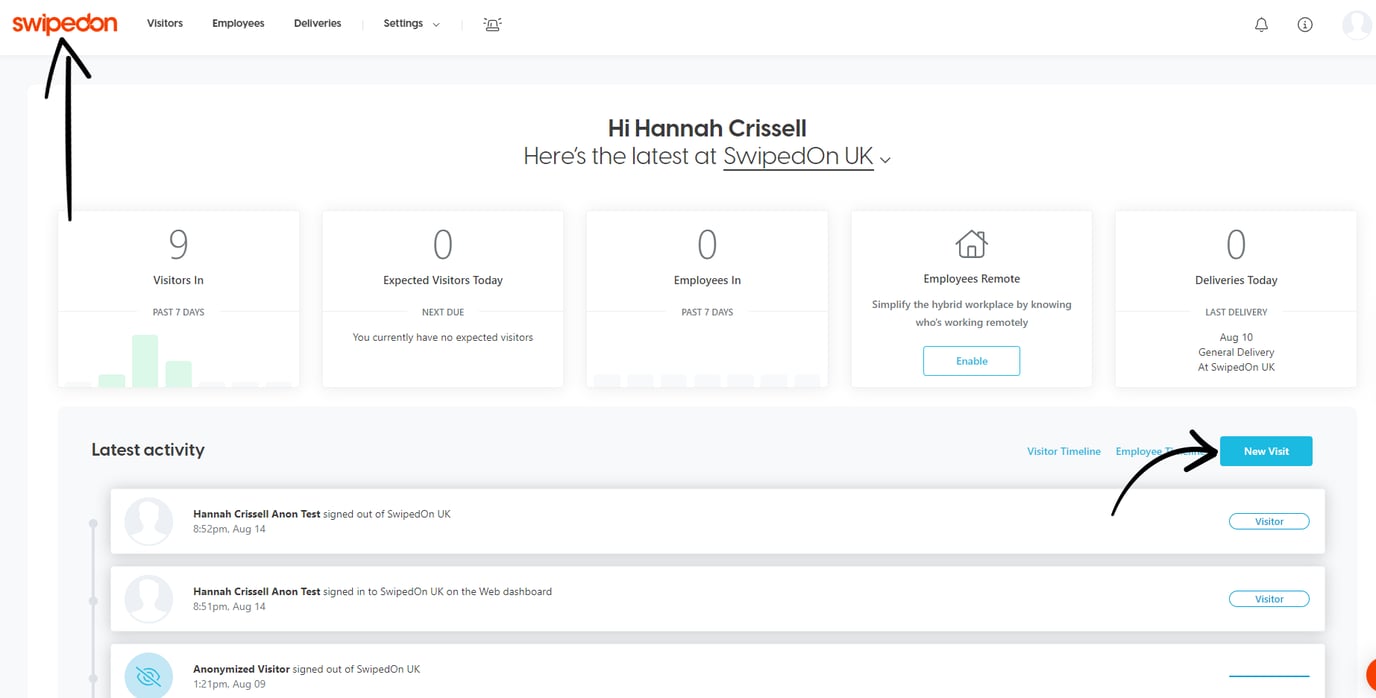Open the Deliveries Today card
This screenshot has height=698, width=1376.
click(x=1235, y=298)
